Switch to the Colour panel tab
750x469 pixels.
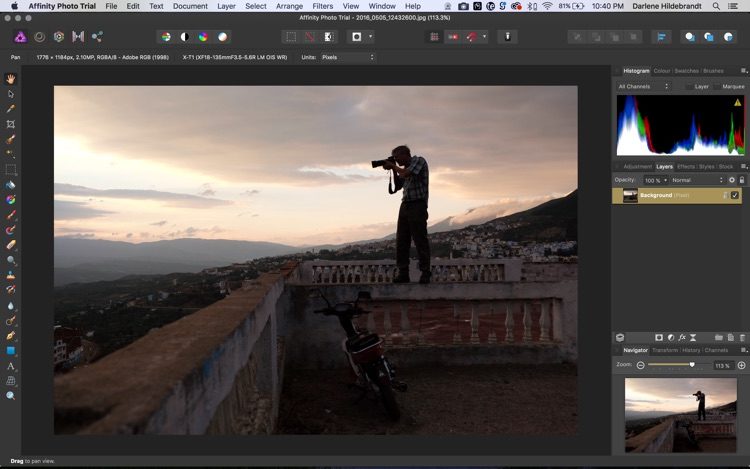pyautogui.click(x=662, y=71)
